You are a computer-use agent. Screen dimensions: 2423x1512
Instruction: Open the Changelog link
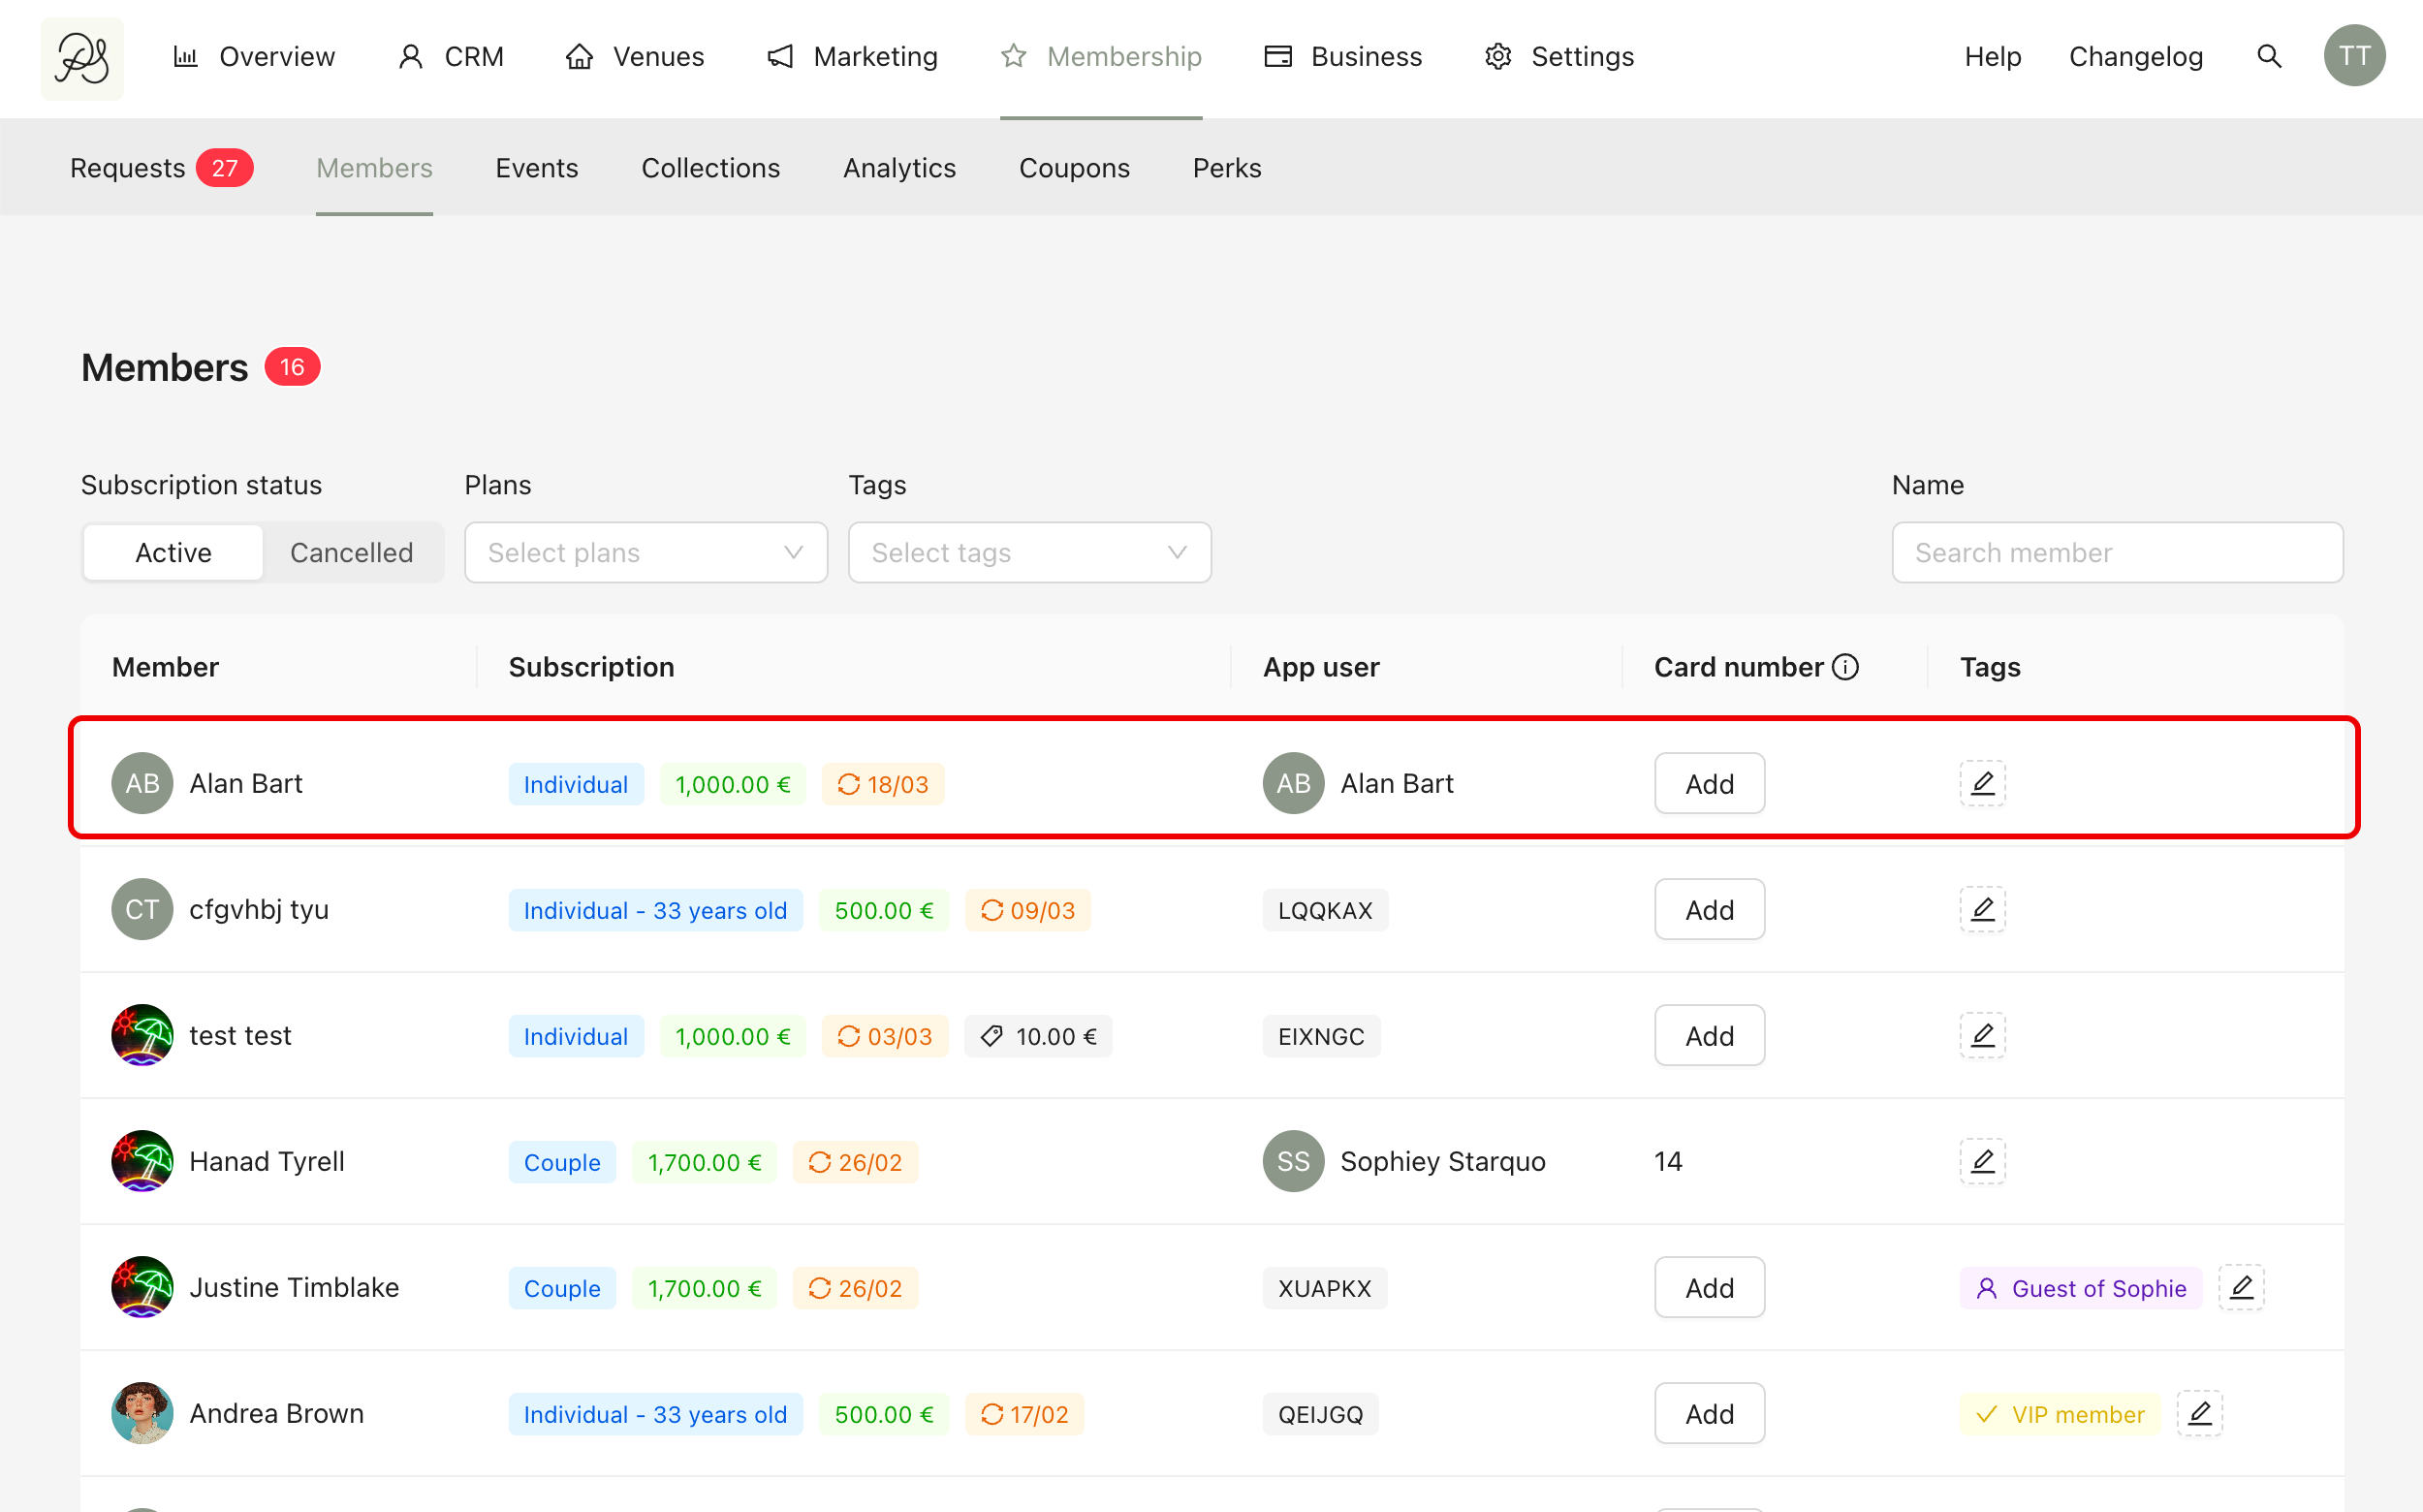tap(2135, 57)
